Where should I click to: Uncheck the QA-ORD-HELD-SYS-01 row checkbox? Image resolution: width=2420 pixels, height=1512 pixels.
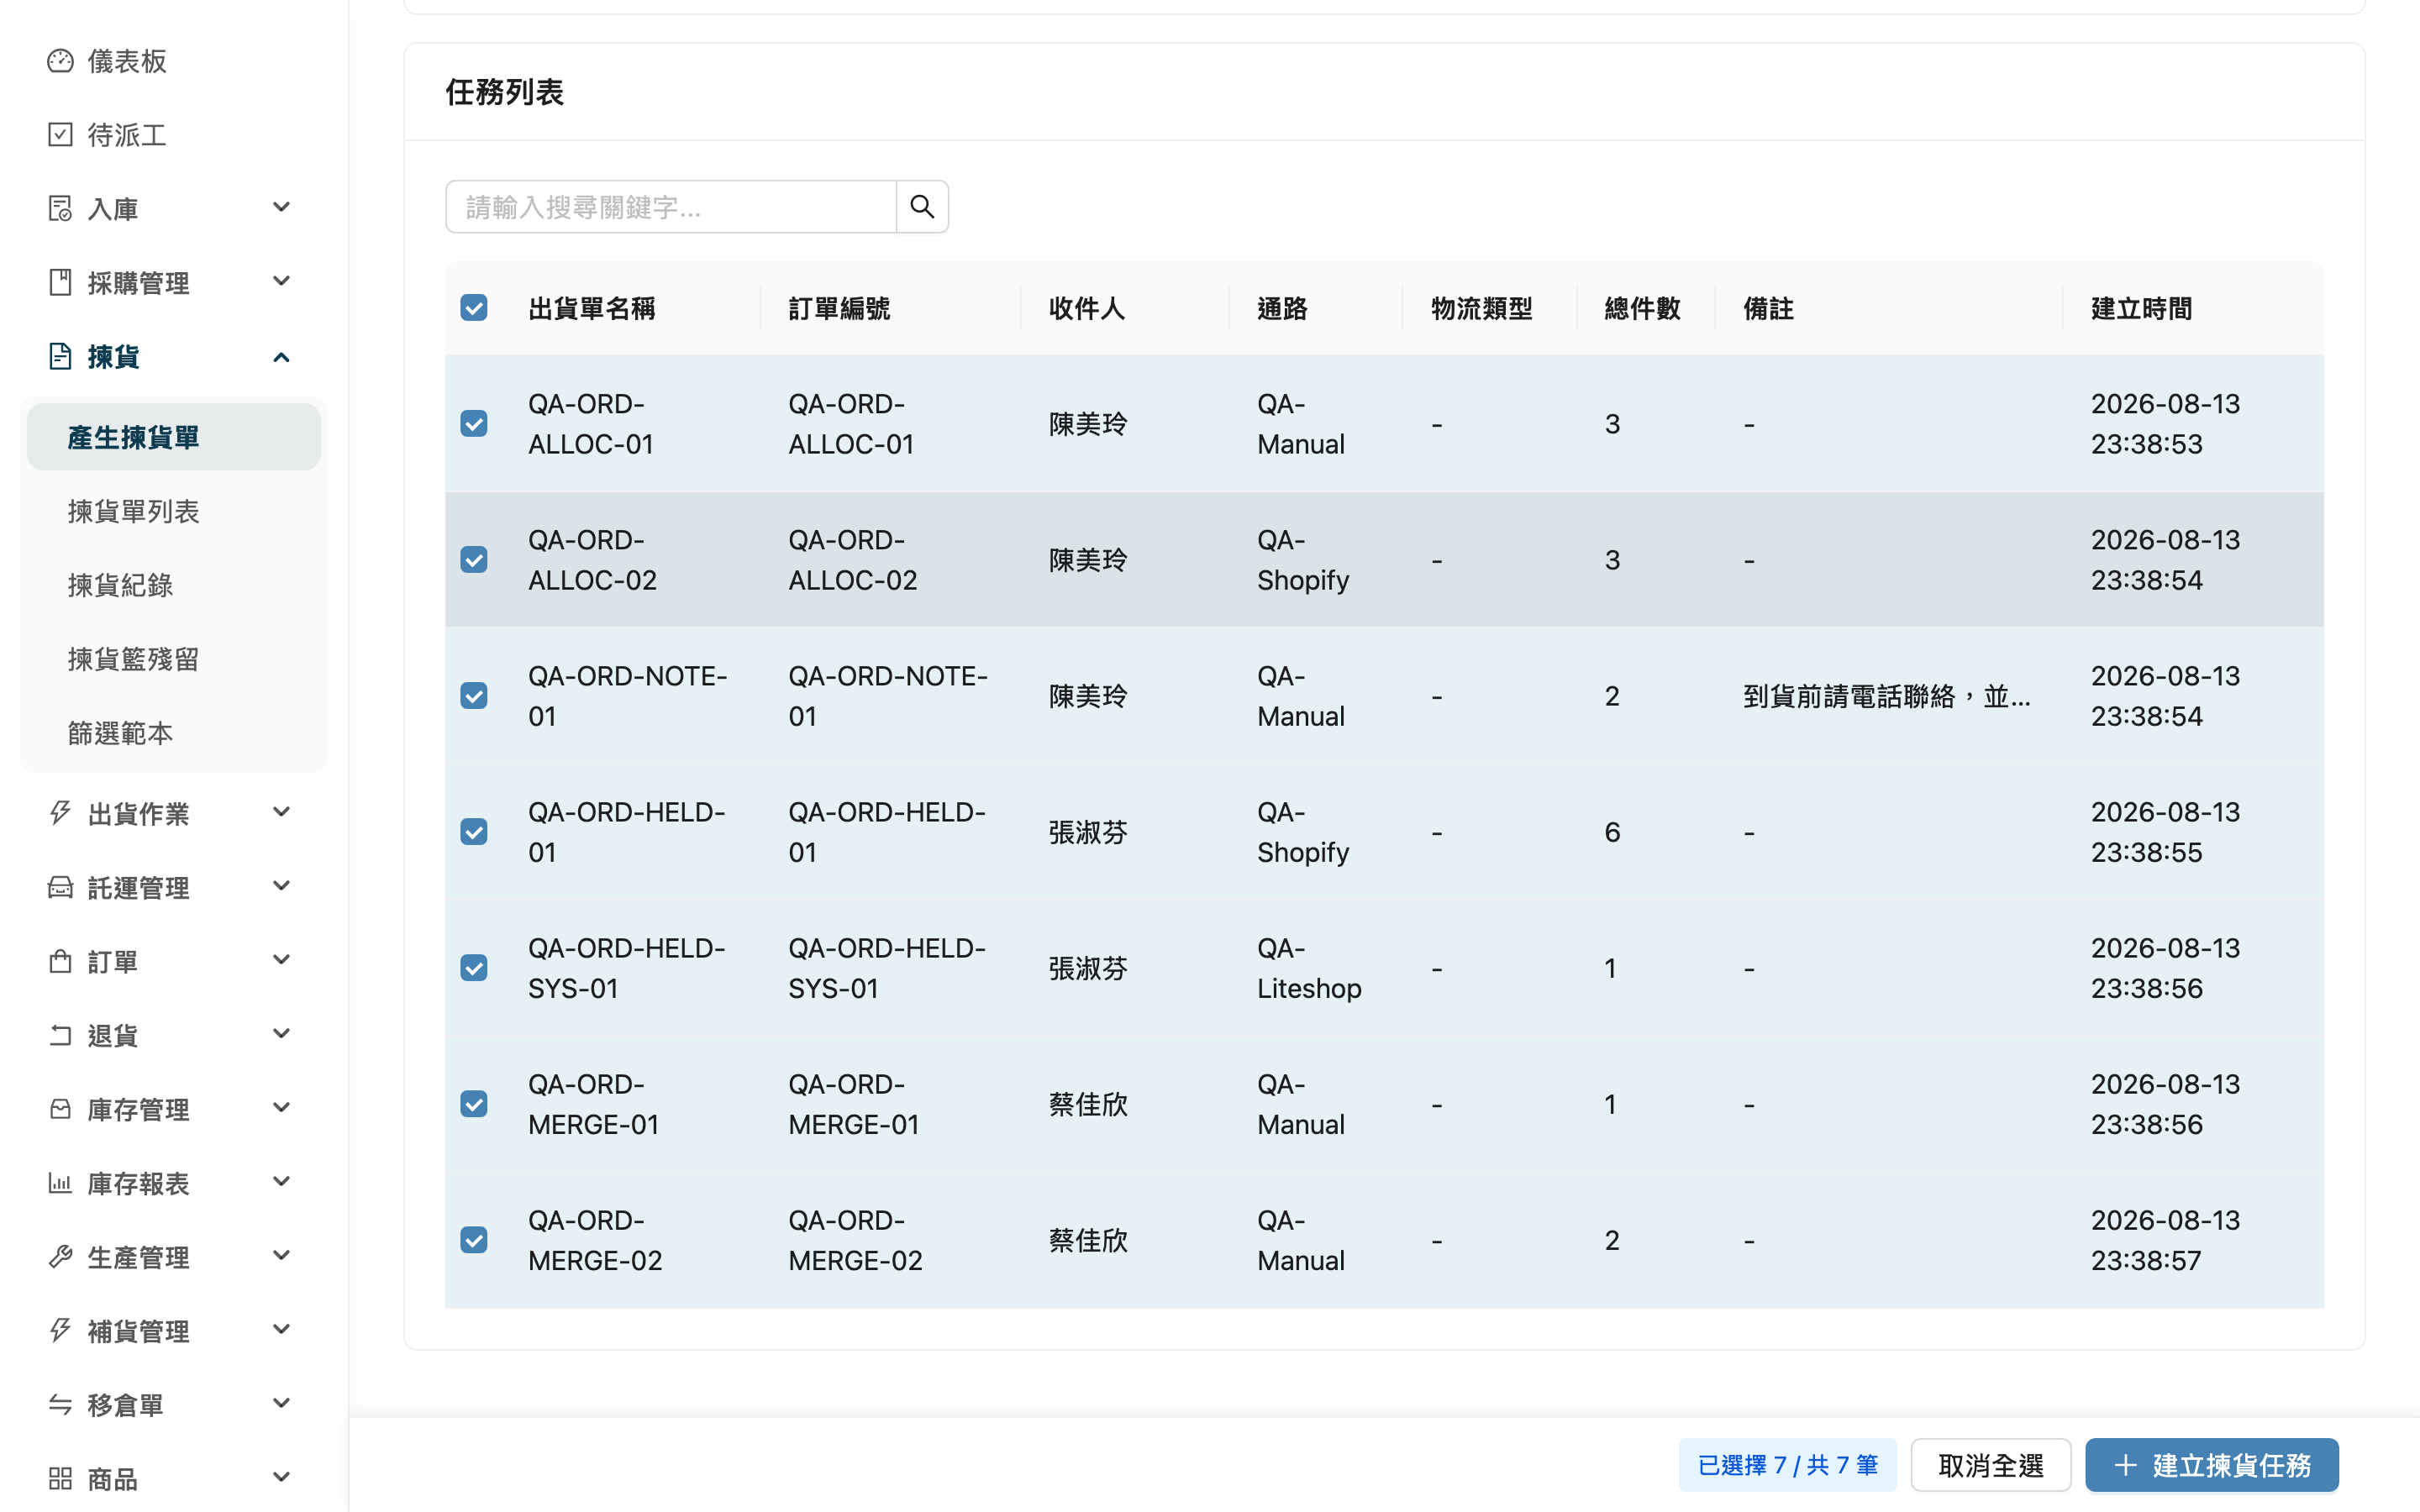tap(474, 968)
